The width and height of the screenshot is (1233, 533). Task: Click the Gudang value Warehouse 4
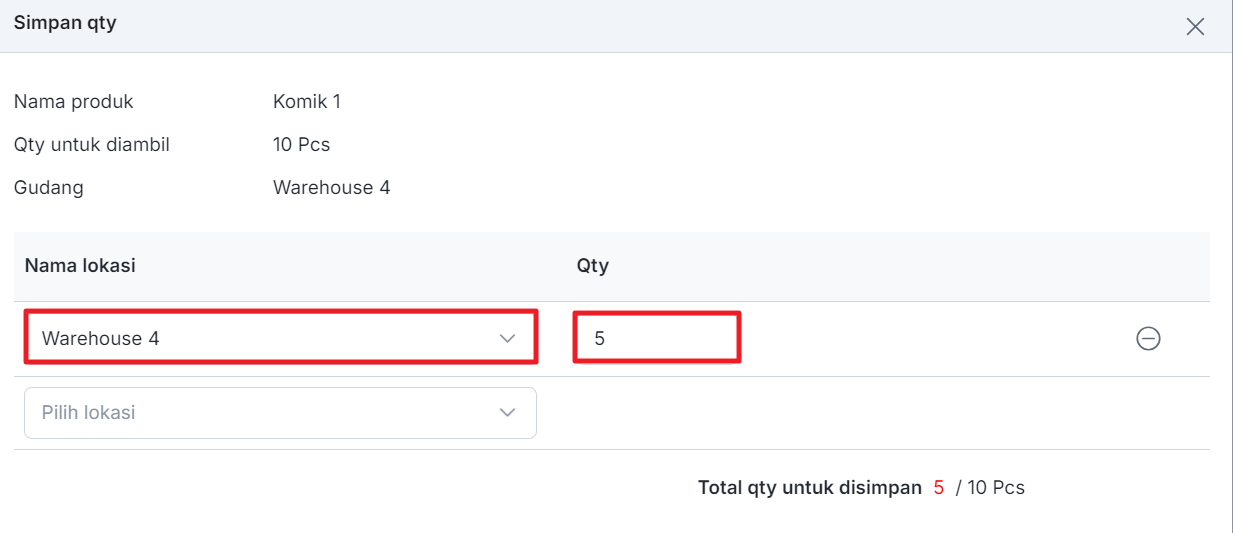point(332,187)
